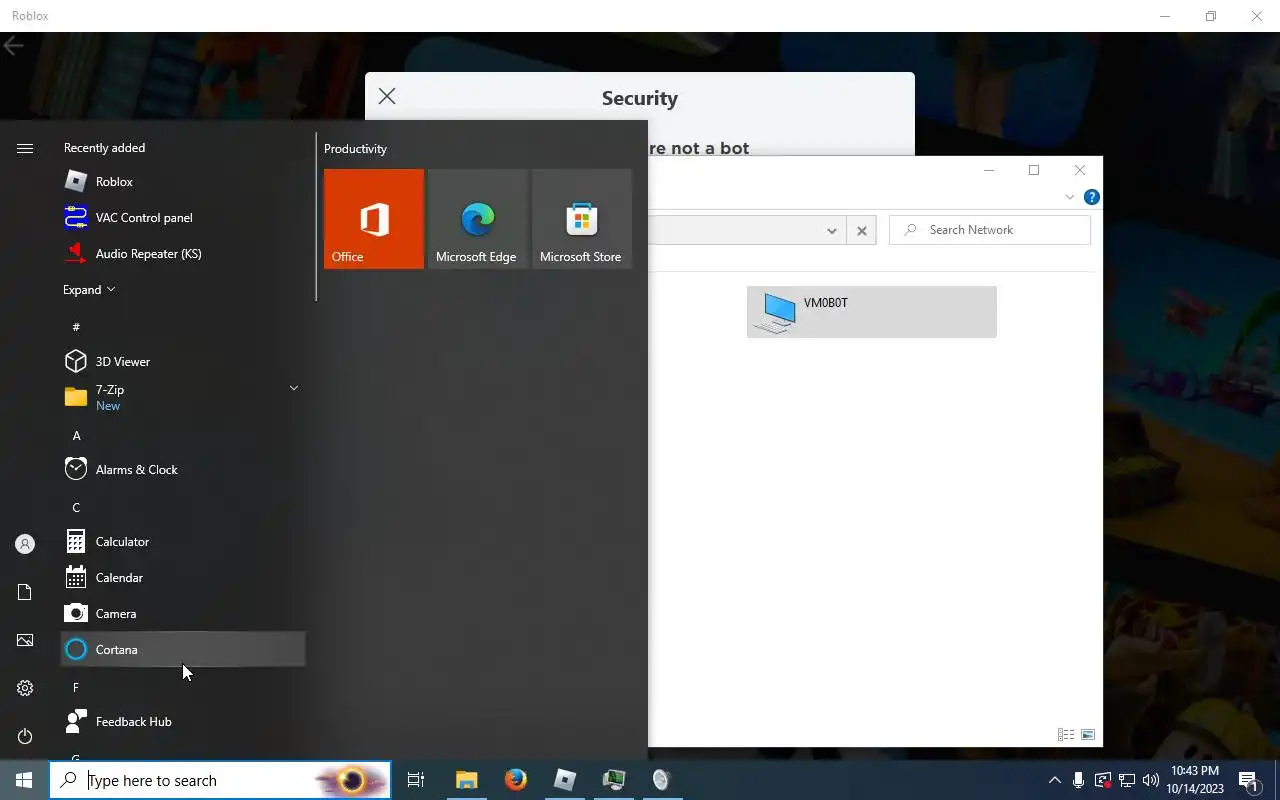Select the VM0B0T computer in Network window

pos(871,312)
